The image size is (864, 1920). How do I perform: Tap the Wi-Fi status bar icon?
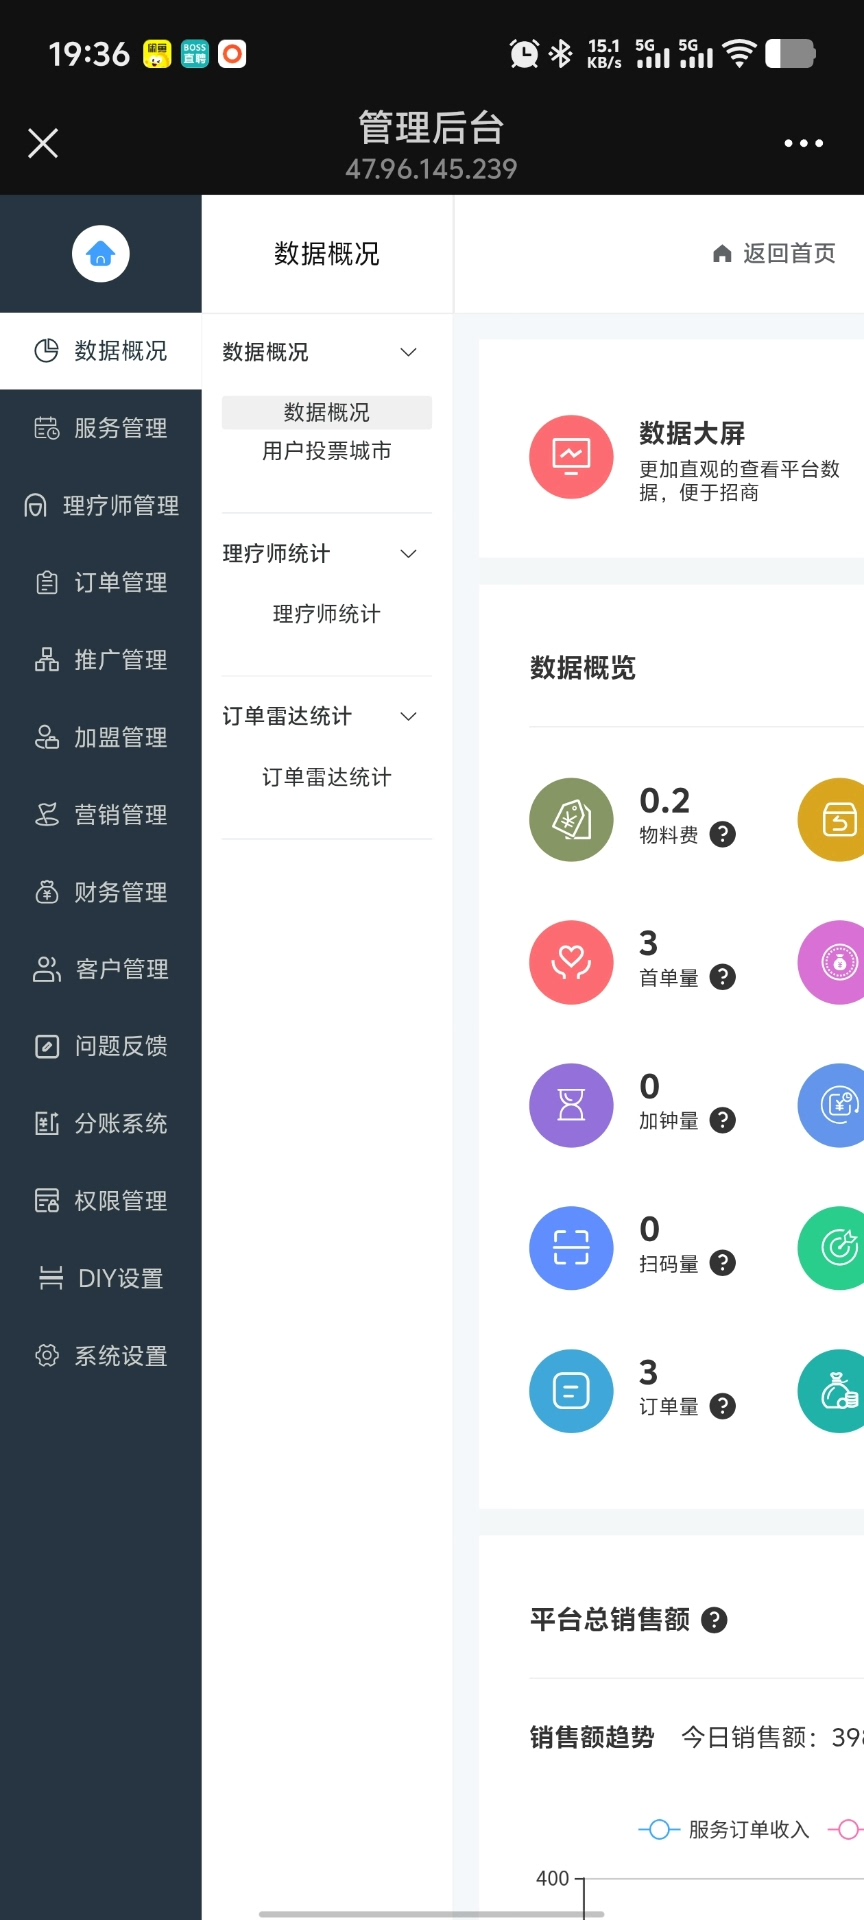pyautogui.click(x=739, y=53)
